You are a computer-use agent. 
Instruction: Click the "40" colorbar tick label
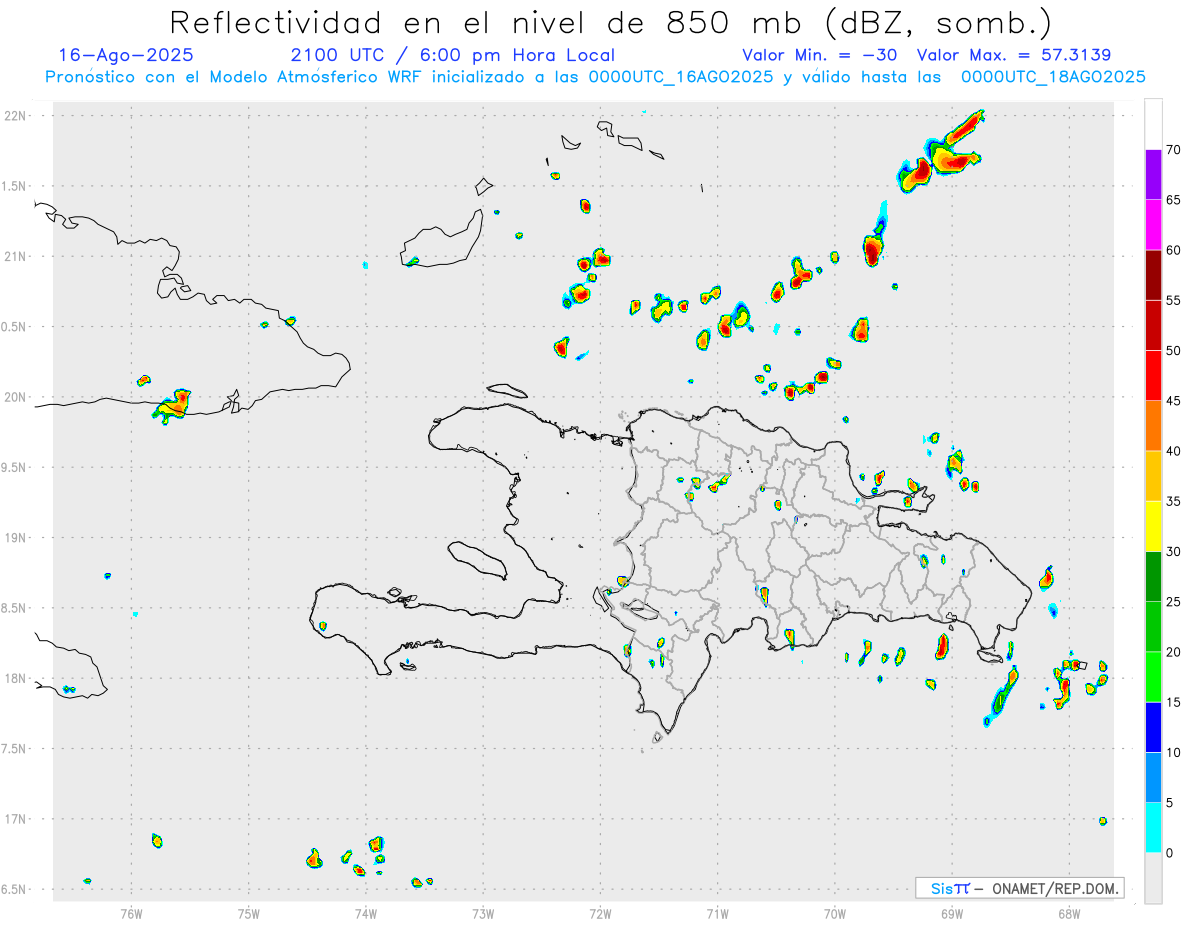point(1174,451)
